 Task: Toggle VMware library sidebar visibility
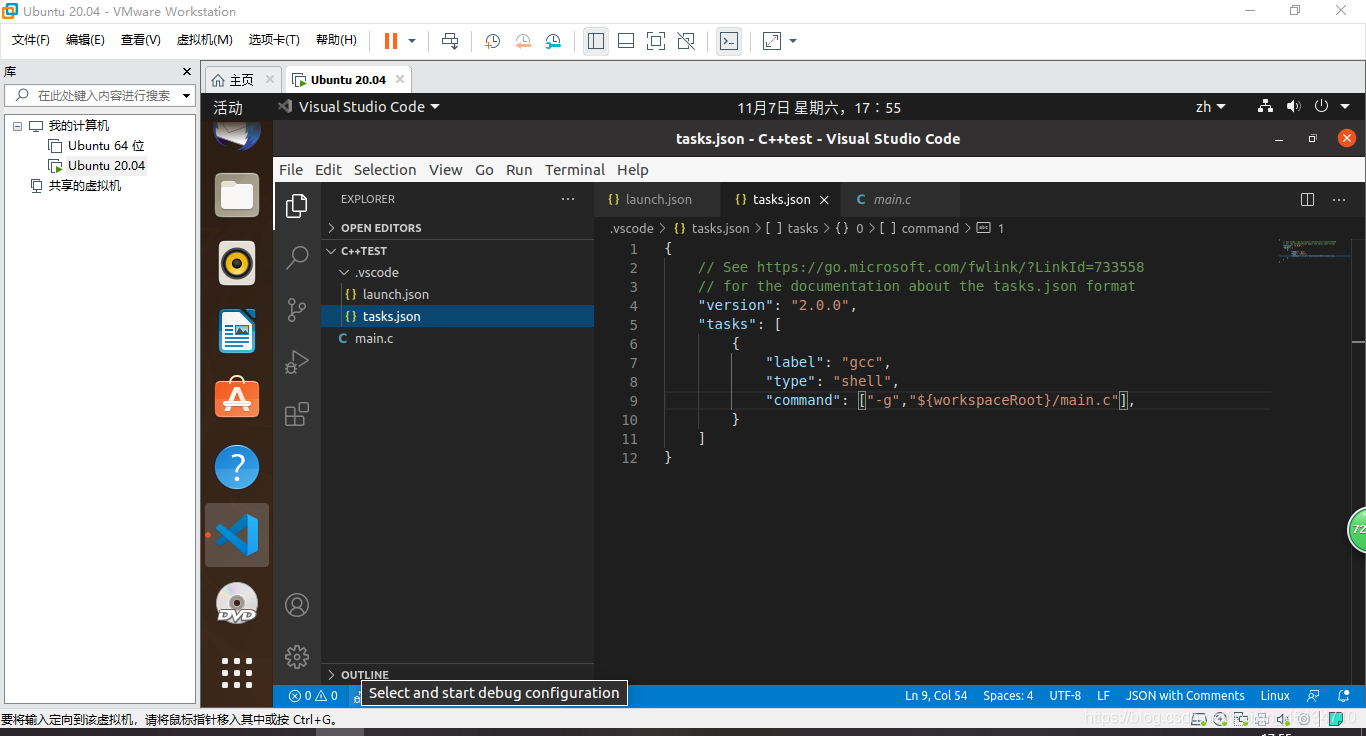pyautogui.click(x=596, y=41)
